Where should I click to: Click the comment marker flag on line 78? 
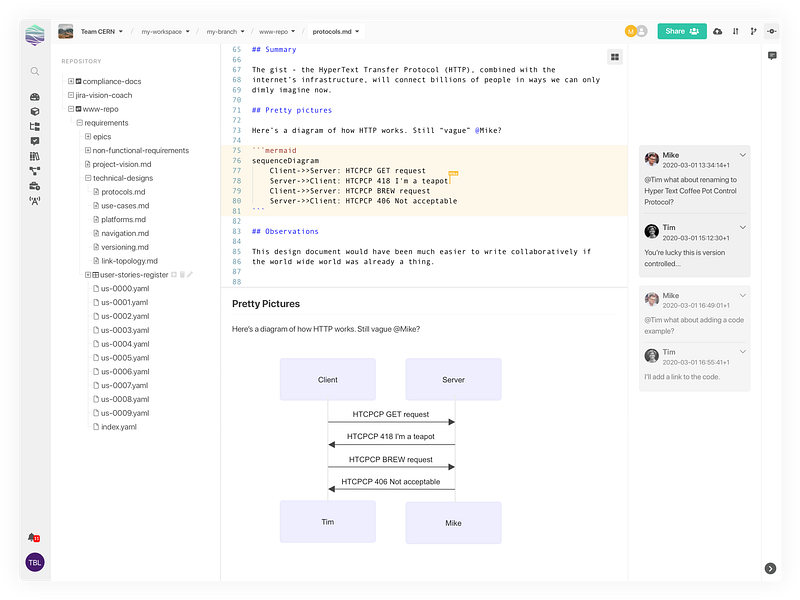click(453, 176)
